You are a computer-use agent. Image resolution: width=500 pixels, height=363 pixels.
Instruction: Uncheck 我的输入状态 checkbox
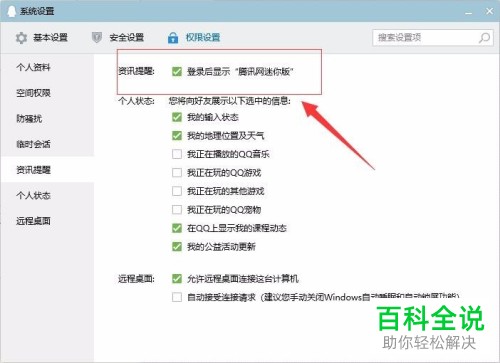(177, 117)
